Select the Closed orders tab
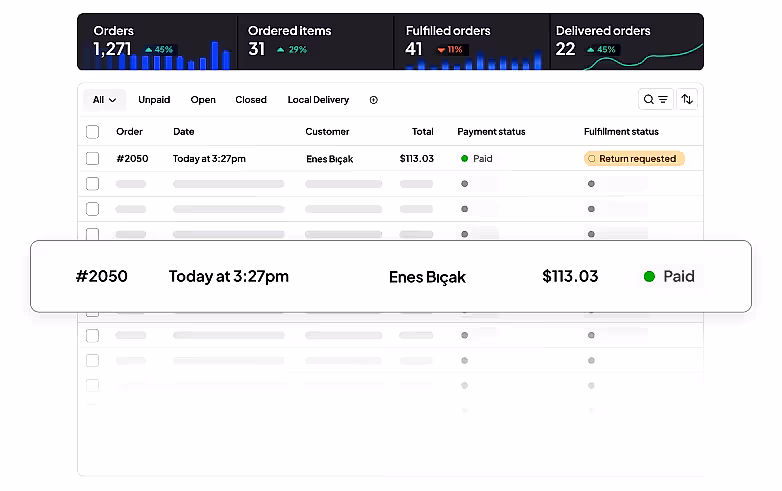Image resolution: width=782 pixels, height=491 pixels. (251, 100)
